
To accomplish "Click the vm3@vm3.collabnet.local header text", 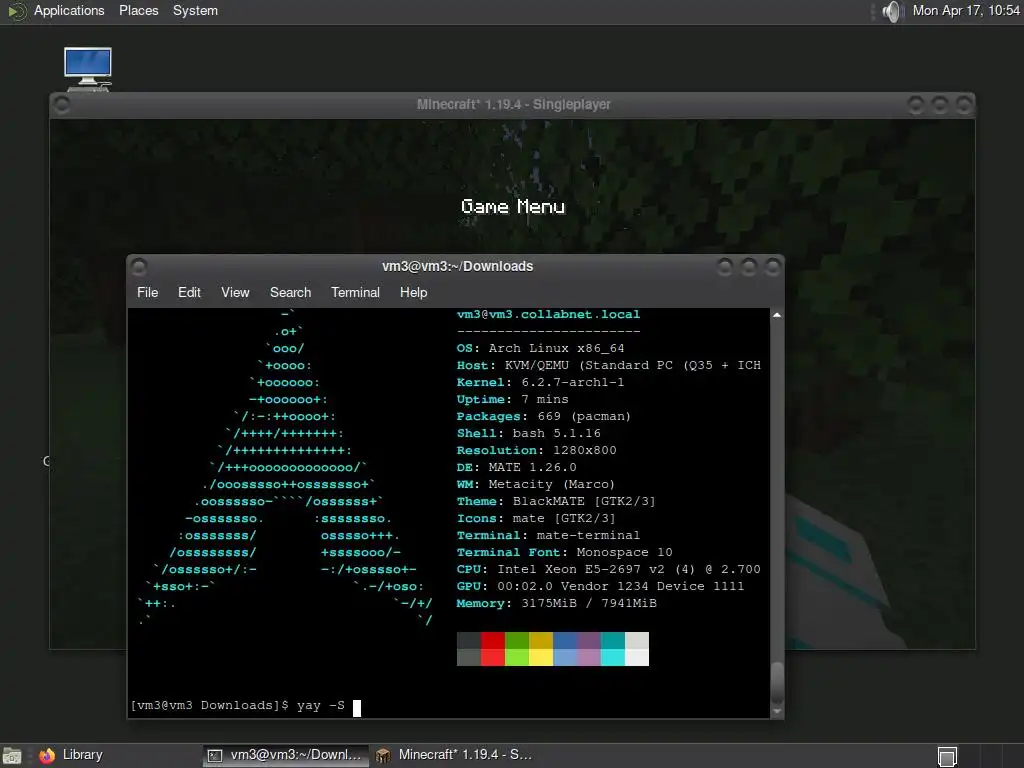I will tap(548, 315).
